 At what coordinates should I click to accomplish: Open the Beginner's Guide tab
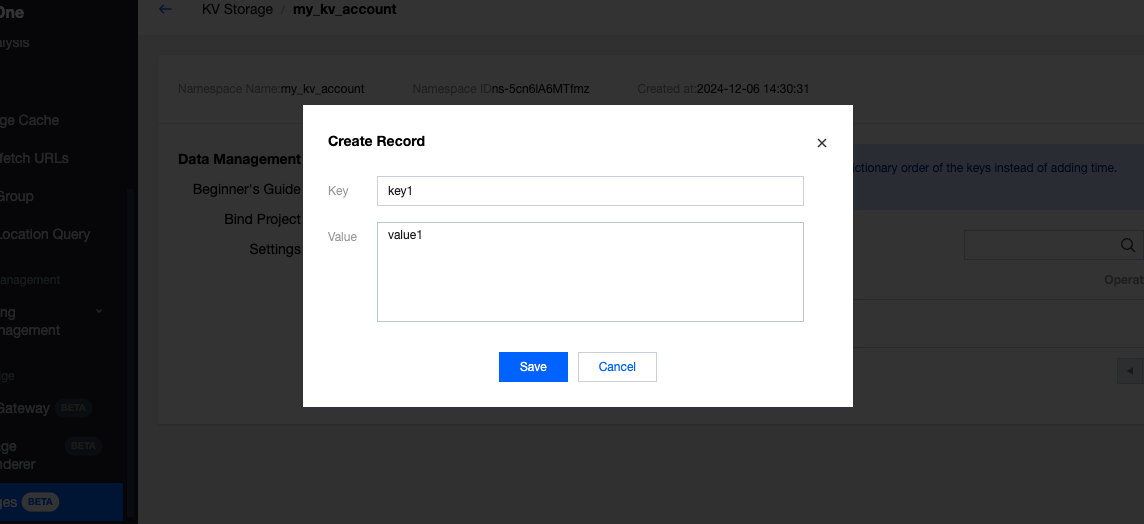point(246,189)
